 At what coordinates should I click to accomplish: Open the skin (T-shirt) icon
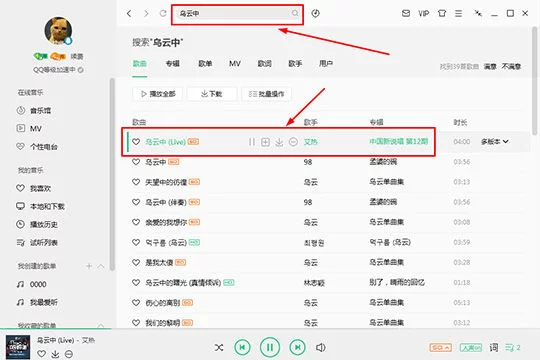tap(442, 13)
